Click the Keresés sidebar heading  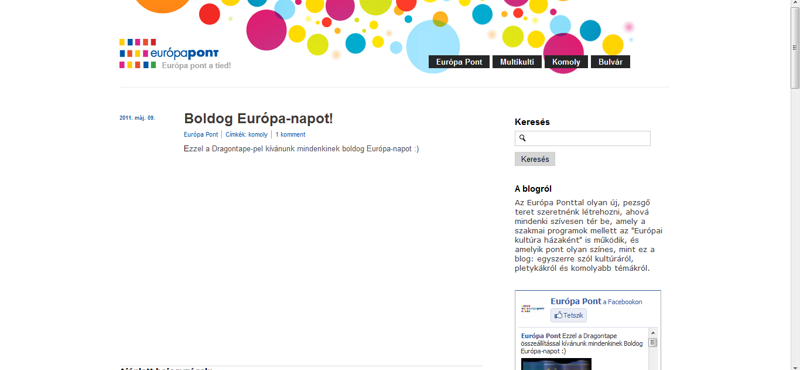tap(532, 122)
